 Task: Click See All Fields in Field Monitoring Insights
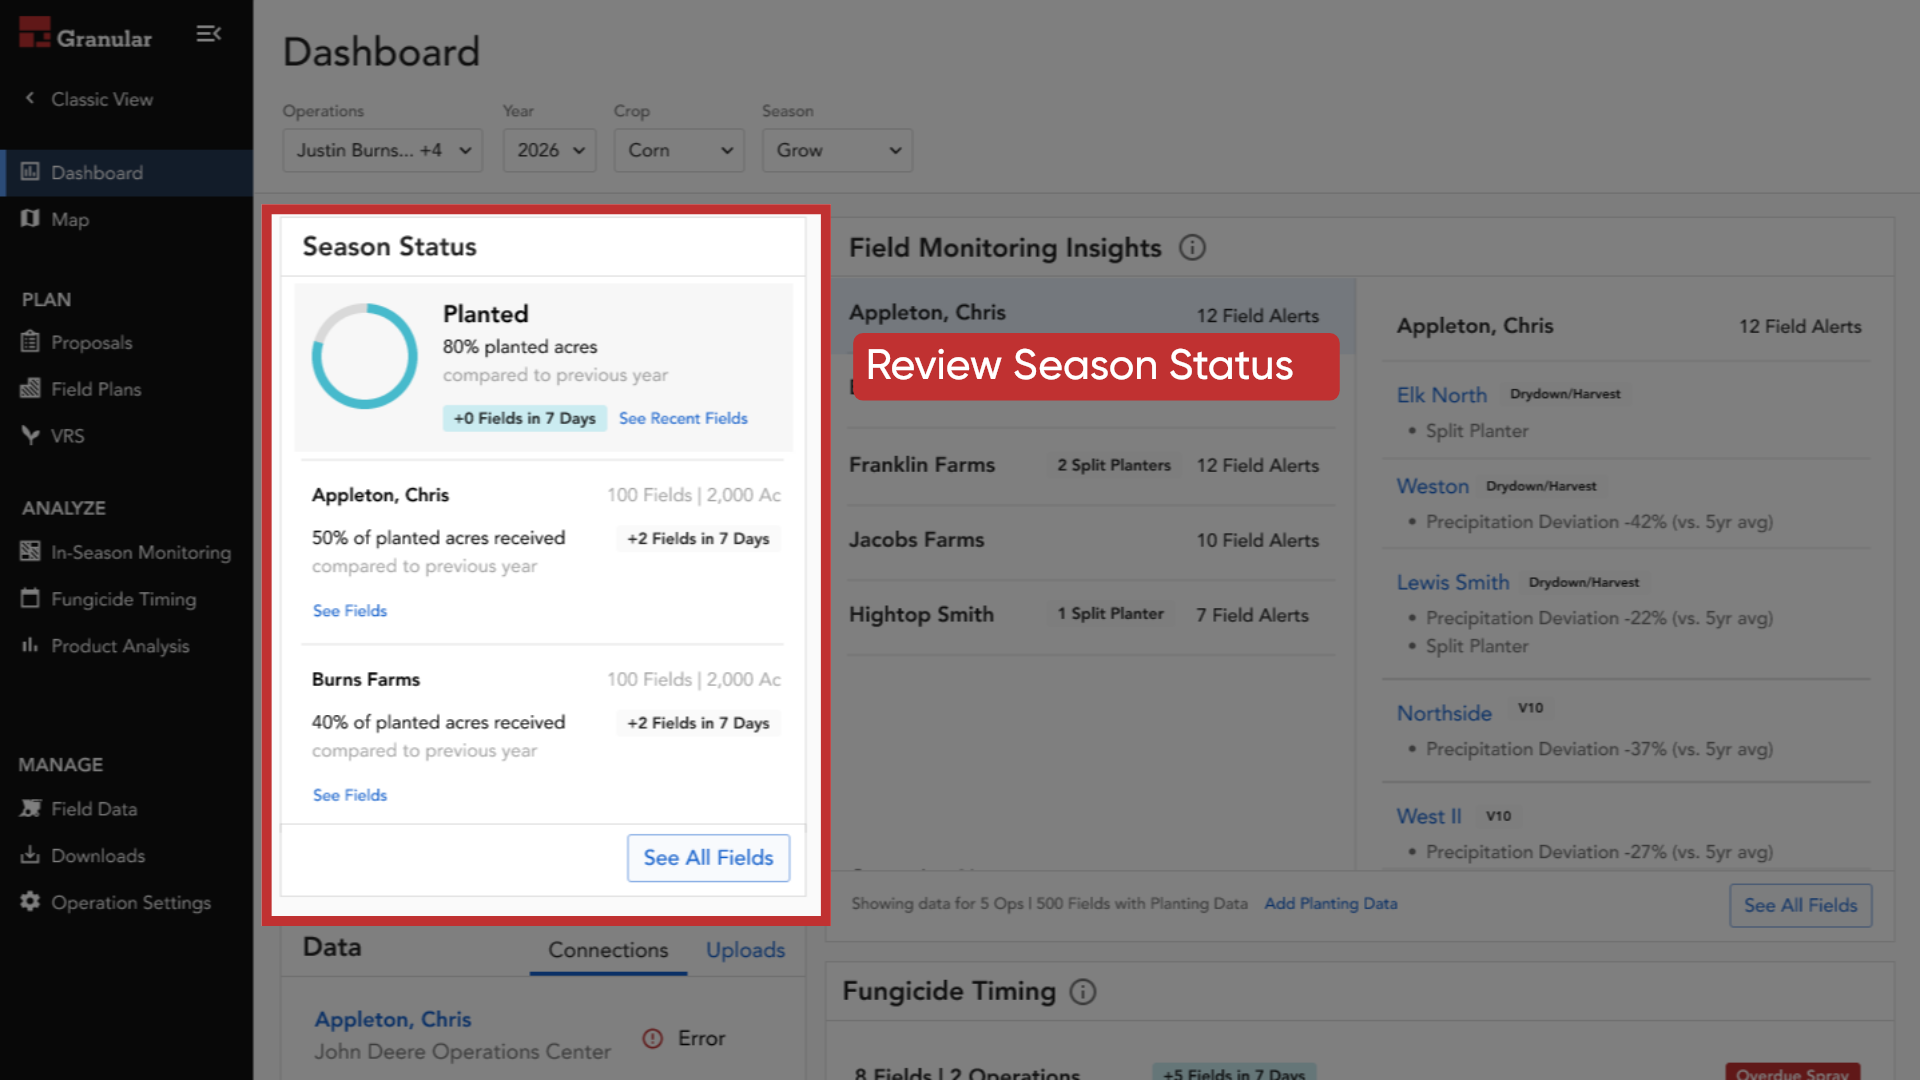[1800, 905]
